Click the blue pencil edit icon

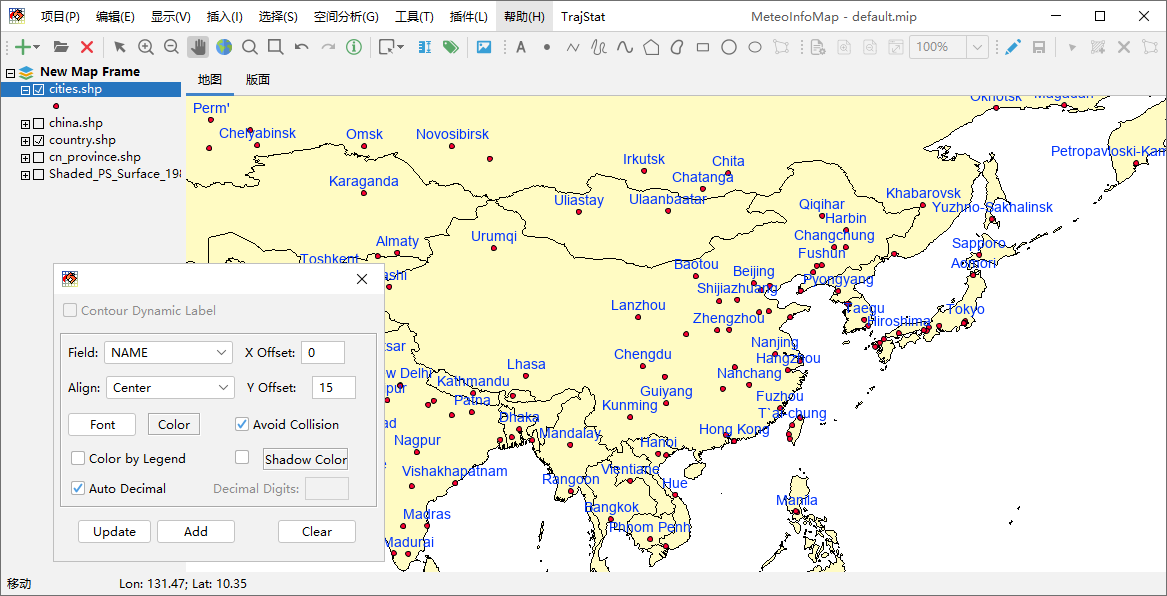point(1012,47)
